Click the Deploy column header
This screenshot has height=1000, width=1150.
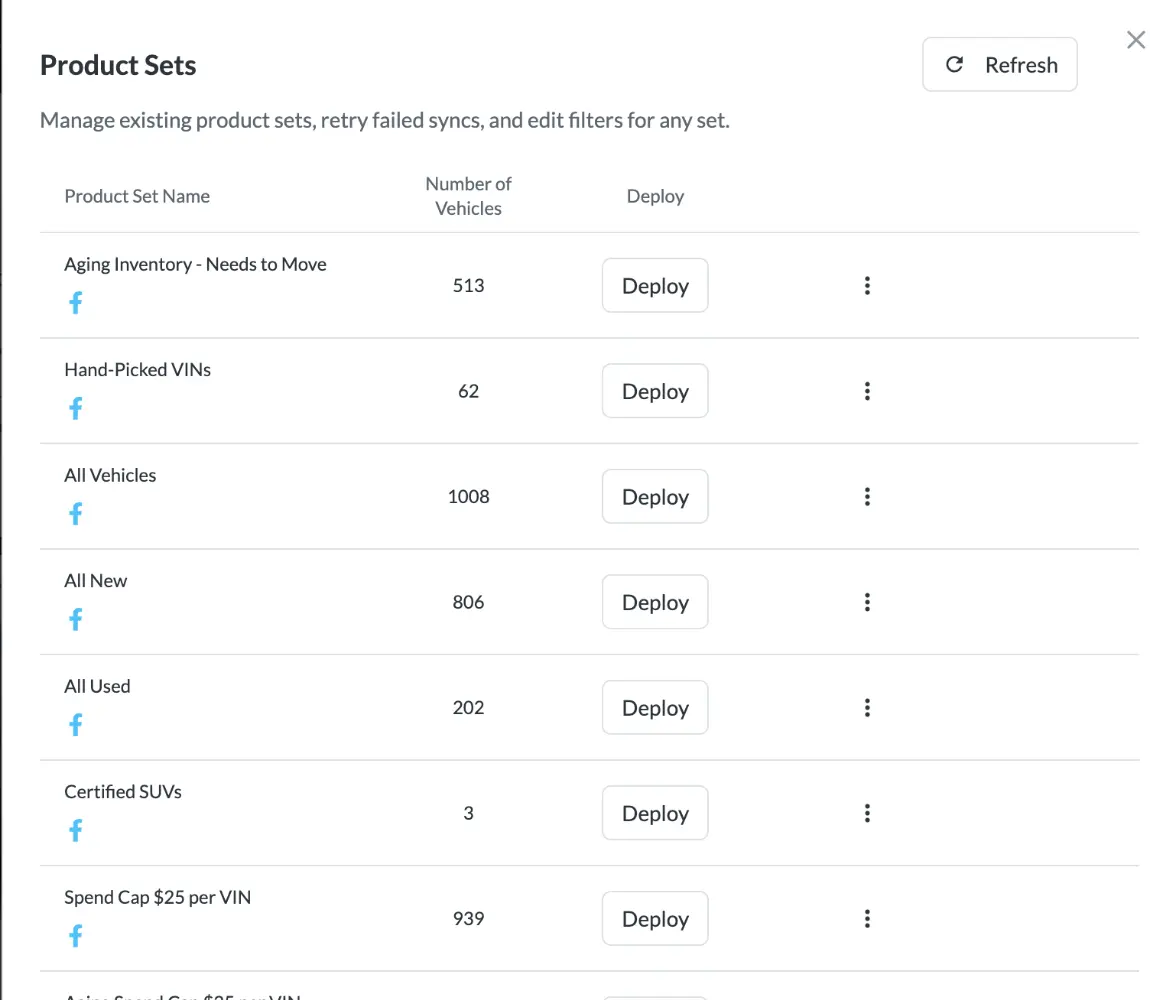click(x=655, y=196)
